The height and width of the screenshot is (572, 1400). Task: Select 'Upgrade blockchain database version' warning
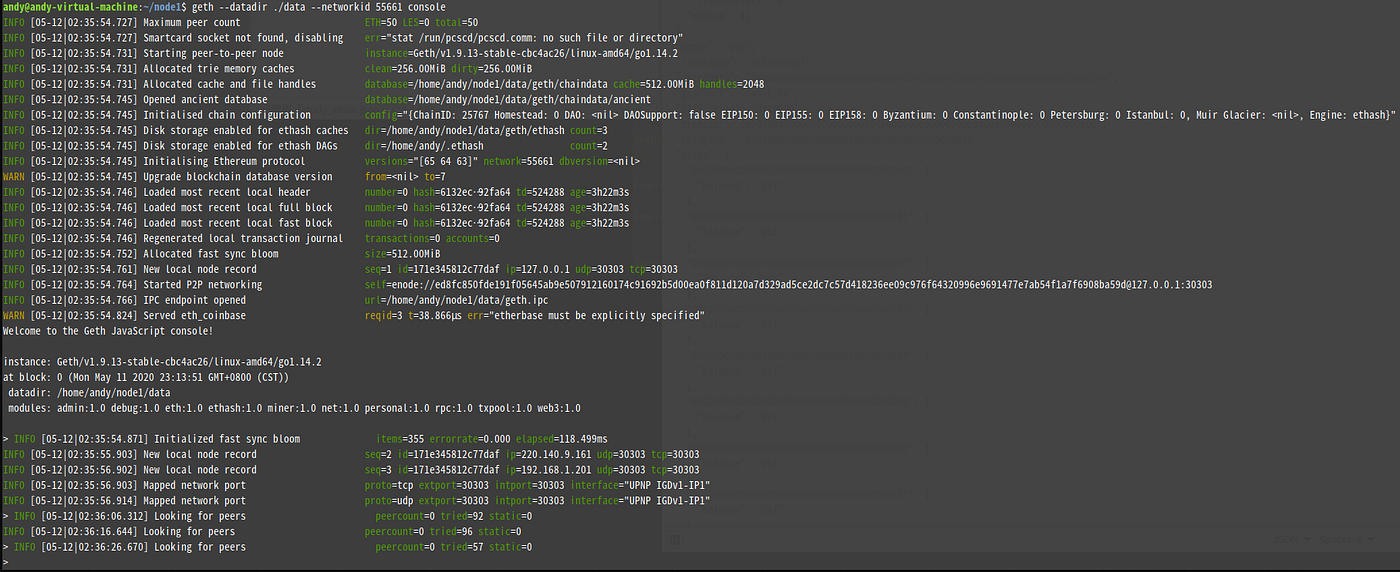237,177
